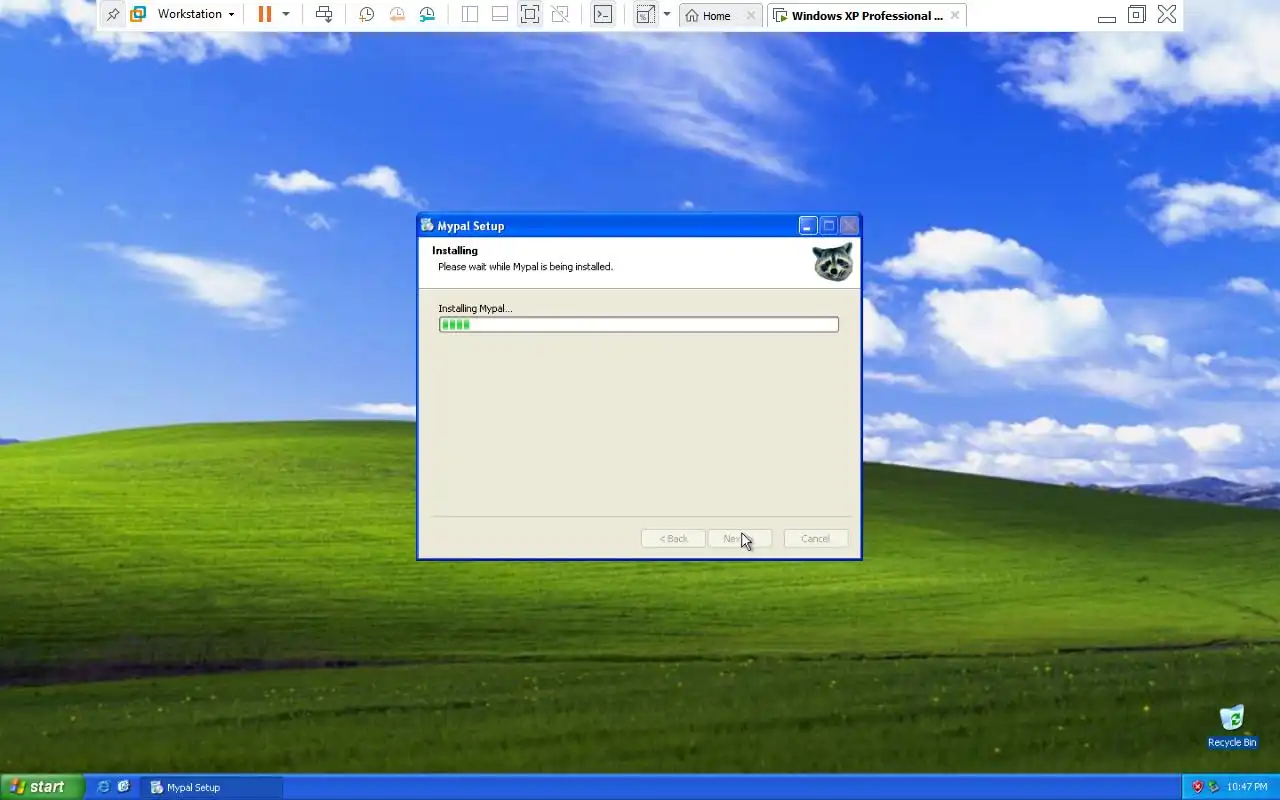
Task: Click the VMware Workstation logo icon
Action: 138,15
